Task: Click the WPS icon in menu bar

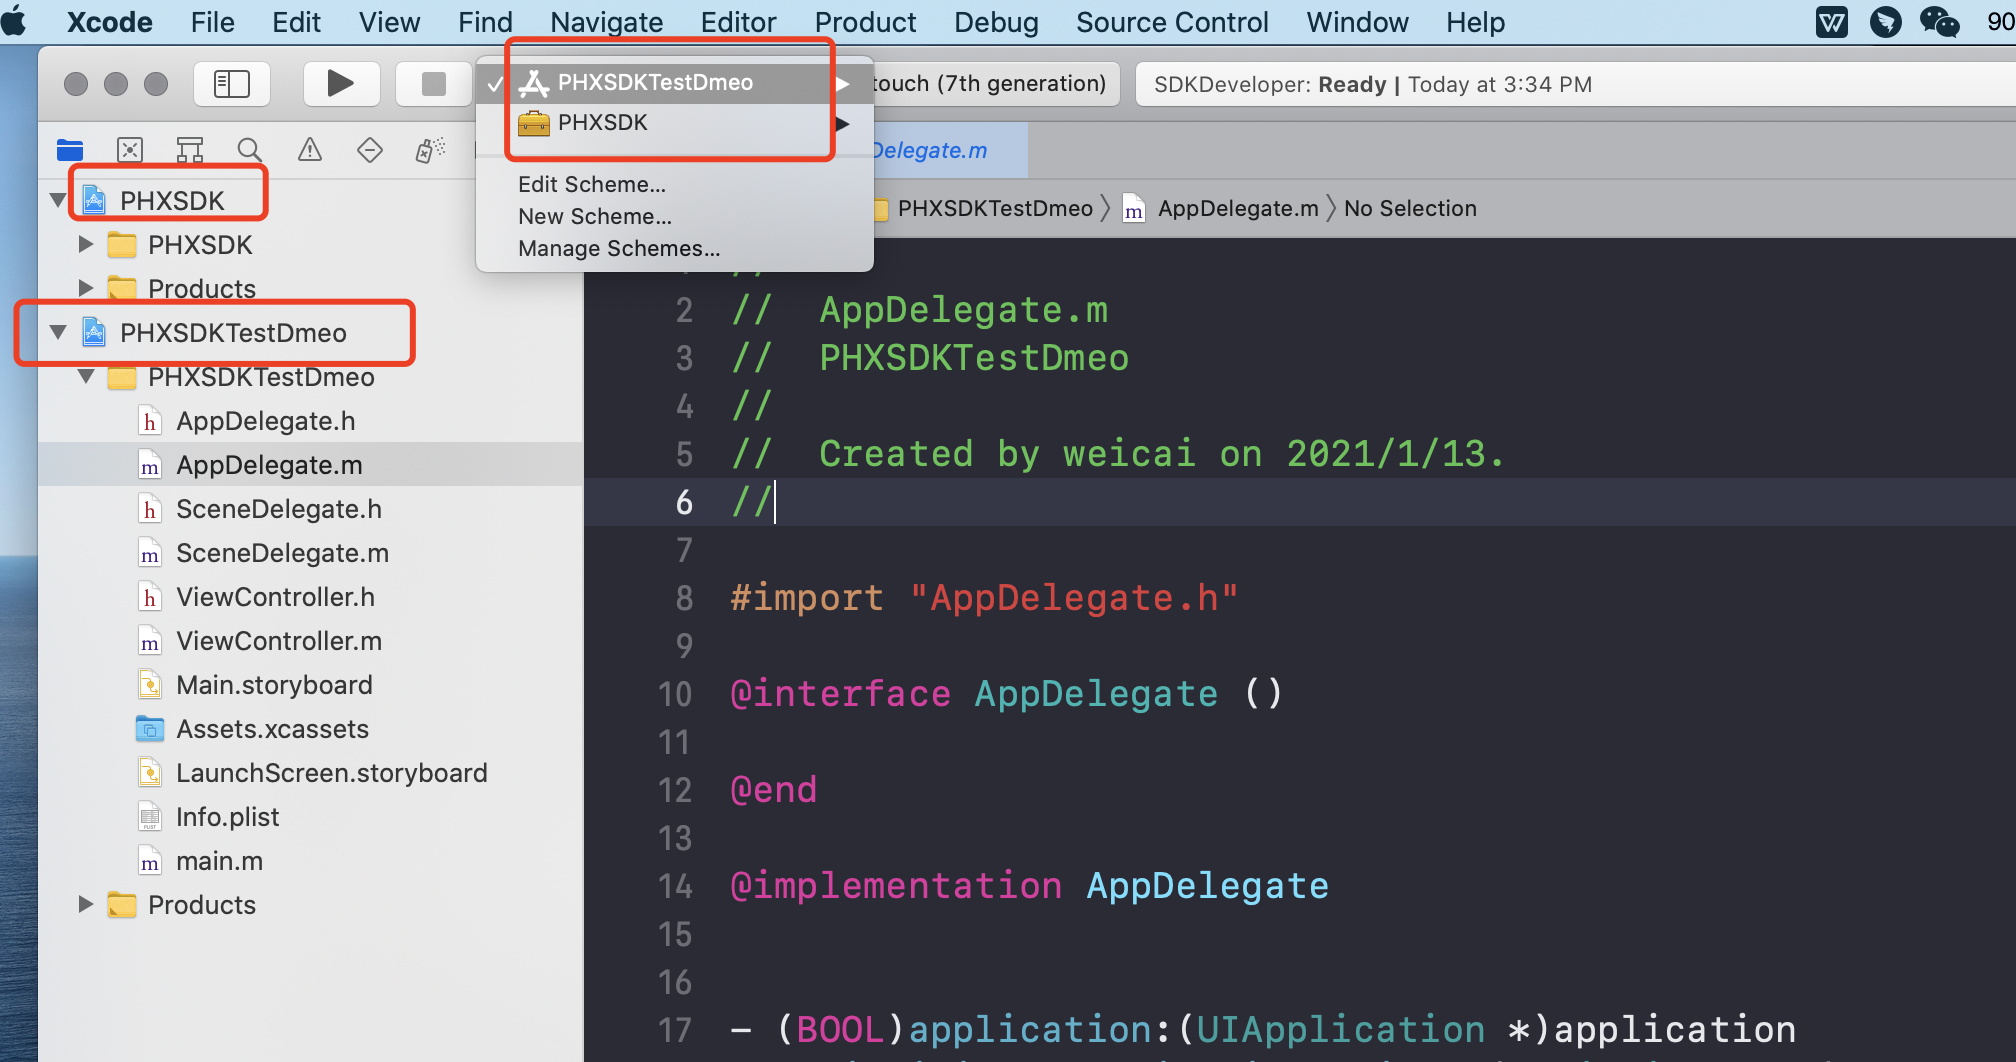Action: (1832, 22)
